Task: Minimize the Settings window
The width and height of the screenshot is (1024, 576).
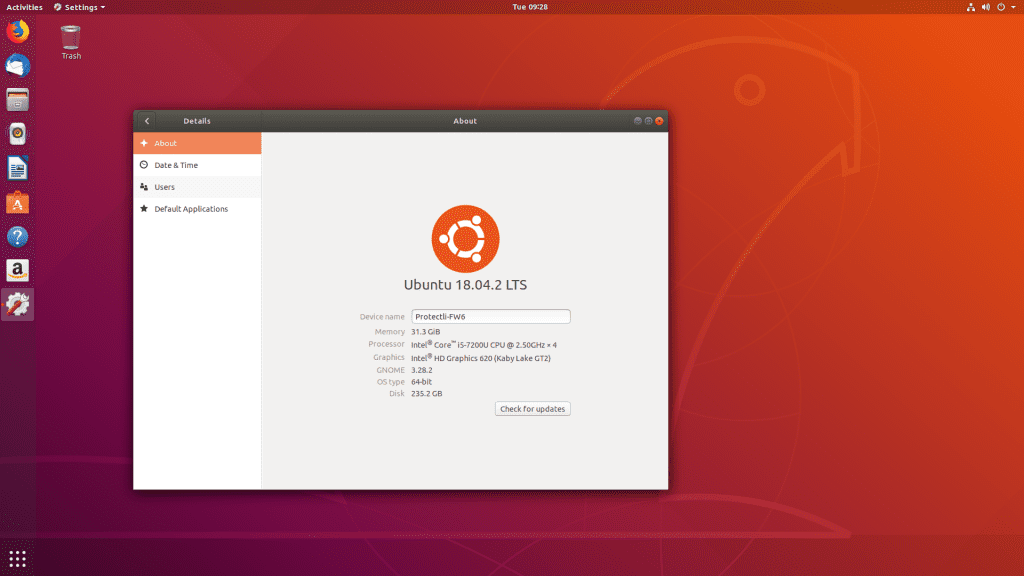Action: click(x=637, y=121)
